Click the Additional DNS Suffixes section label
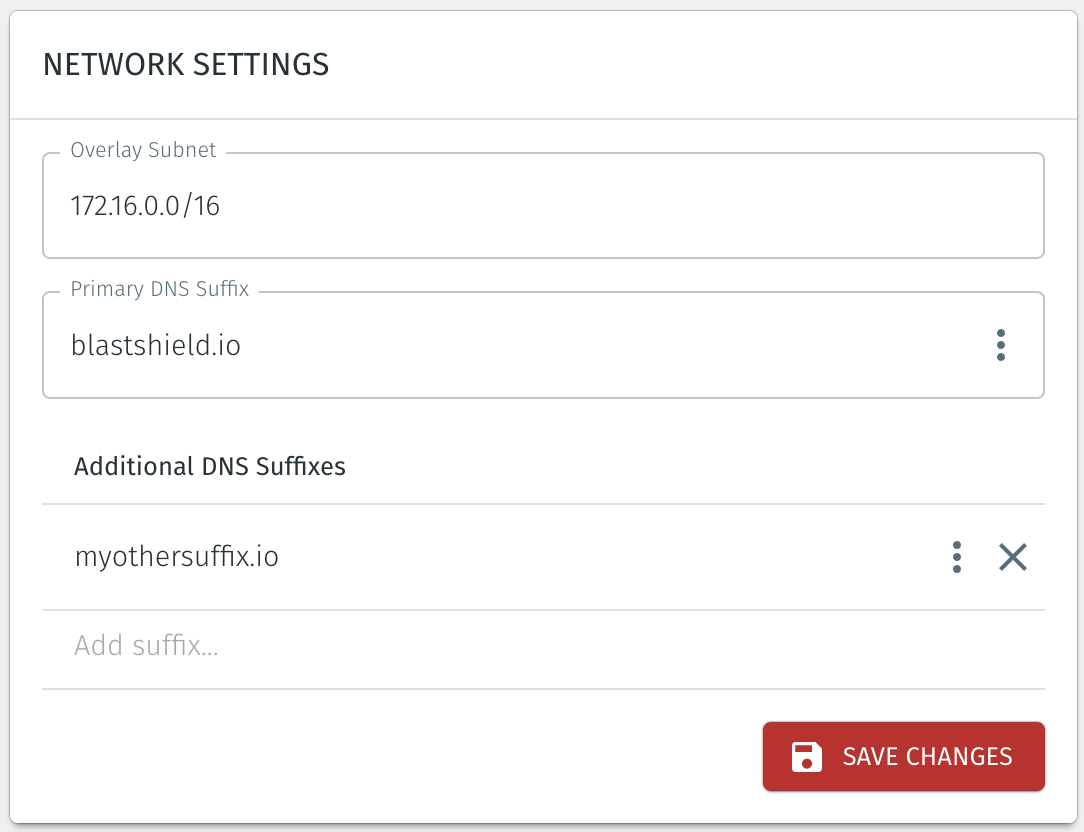The image size is (1084, 832). pos(209,466)
